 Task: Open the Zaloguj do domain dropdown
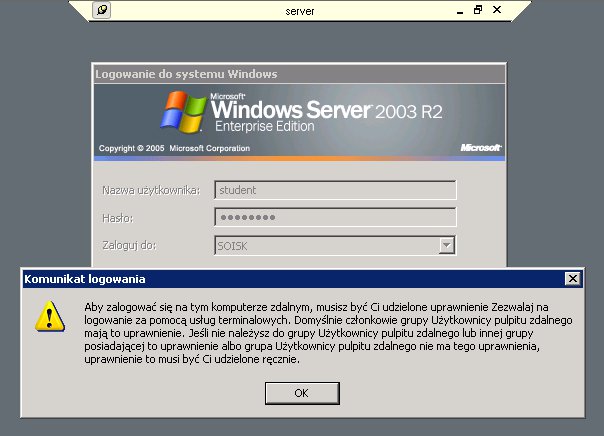446,245
